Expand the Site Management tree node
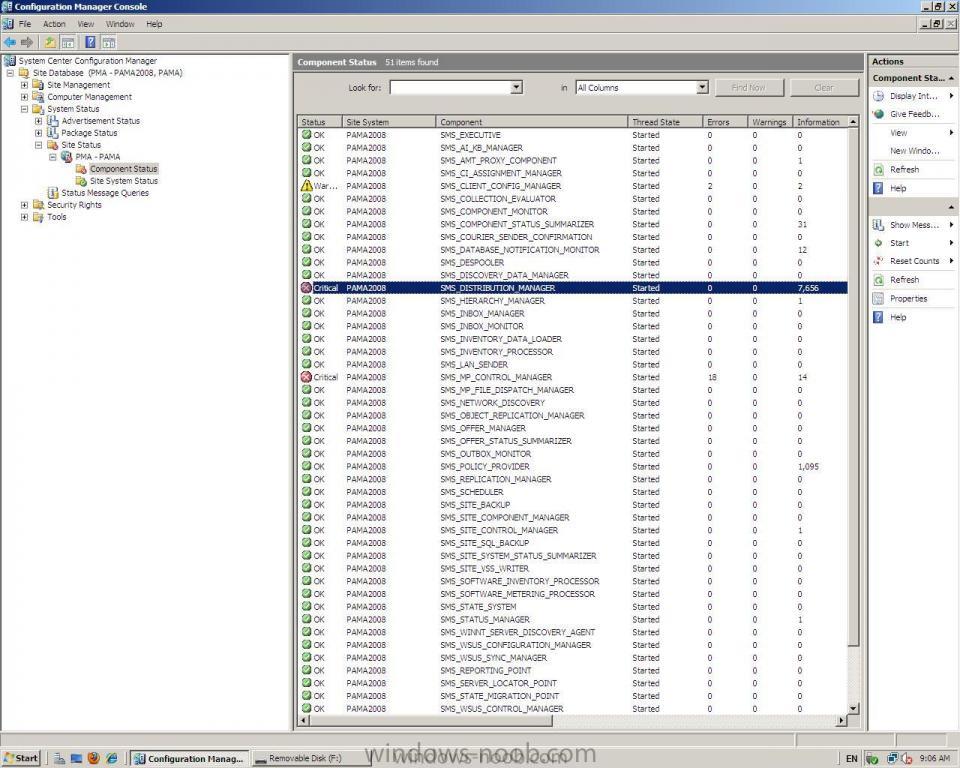960x768 pixels. coord(24,85)
